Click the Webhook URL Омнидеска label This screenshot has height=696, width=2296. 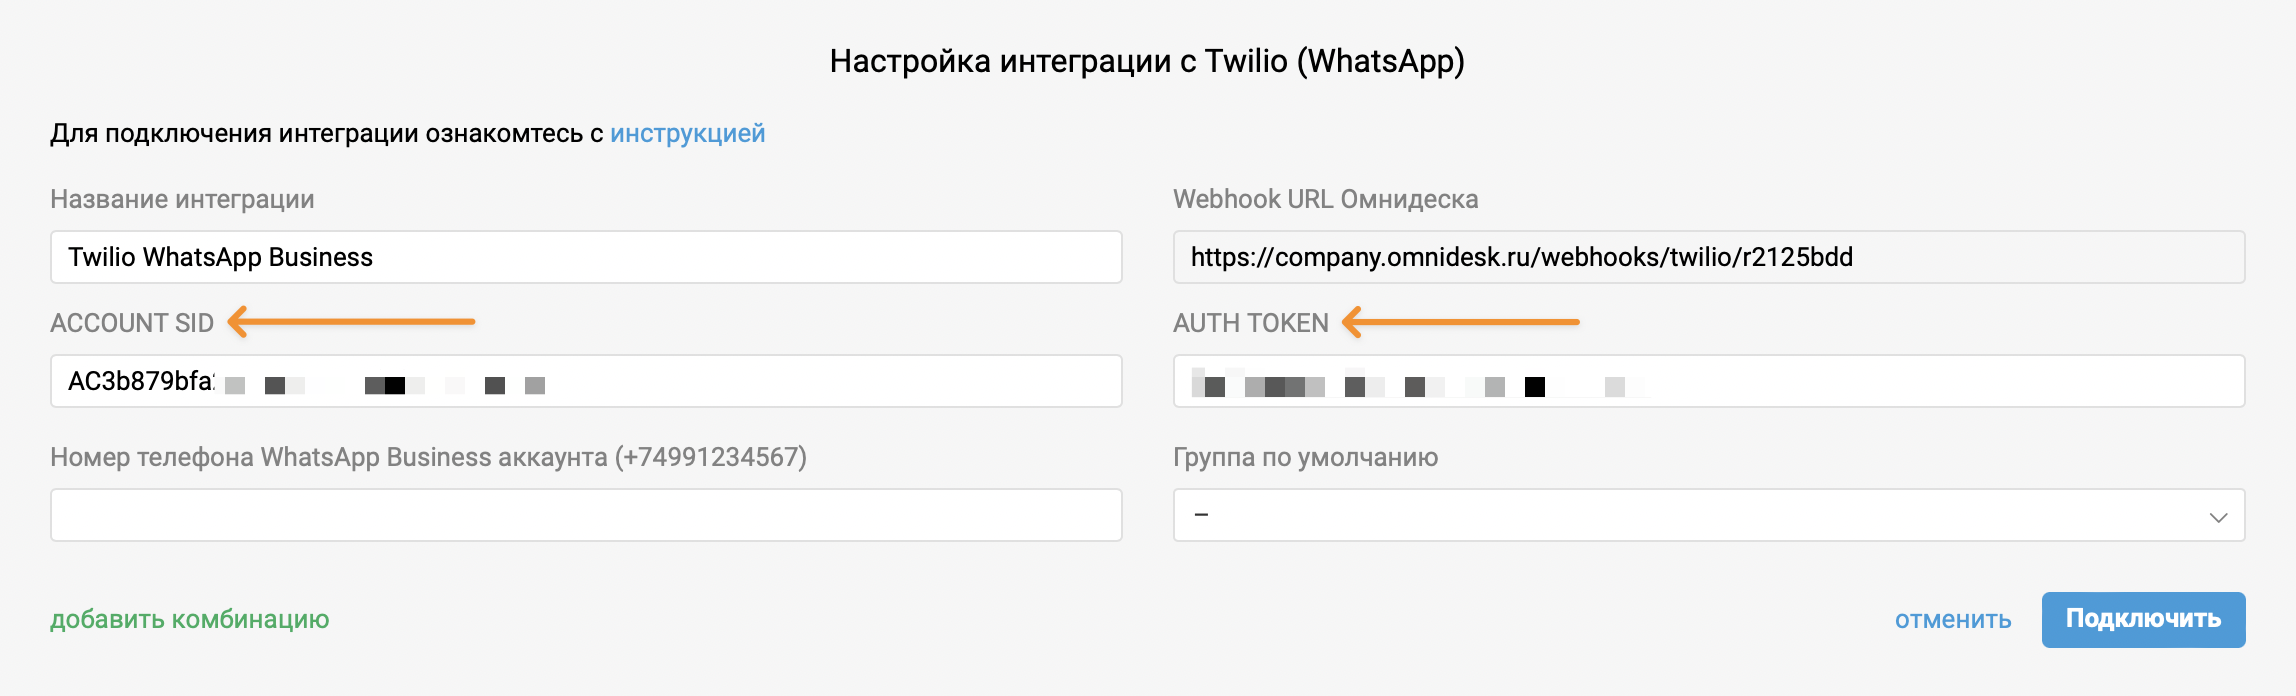1326,199
